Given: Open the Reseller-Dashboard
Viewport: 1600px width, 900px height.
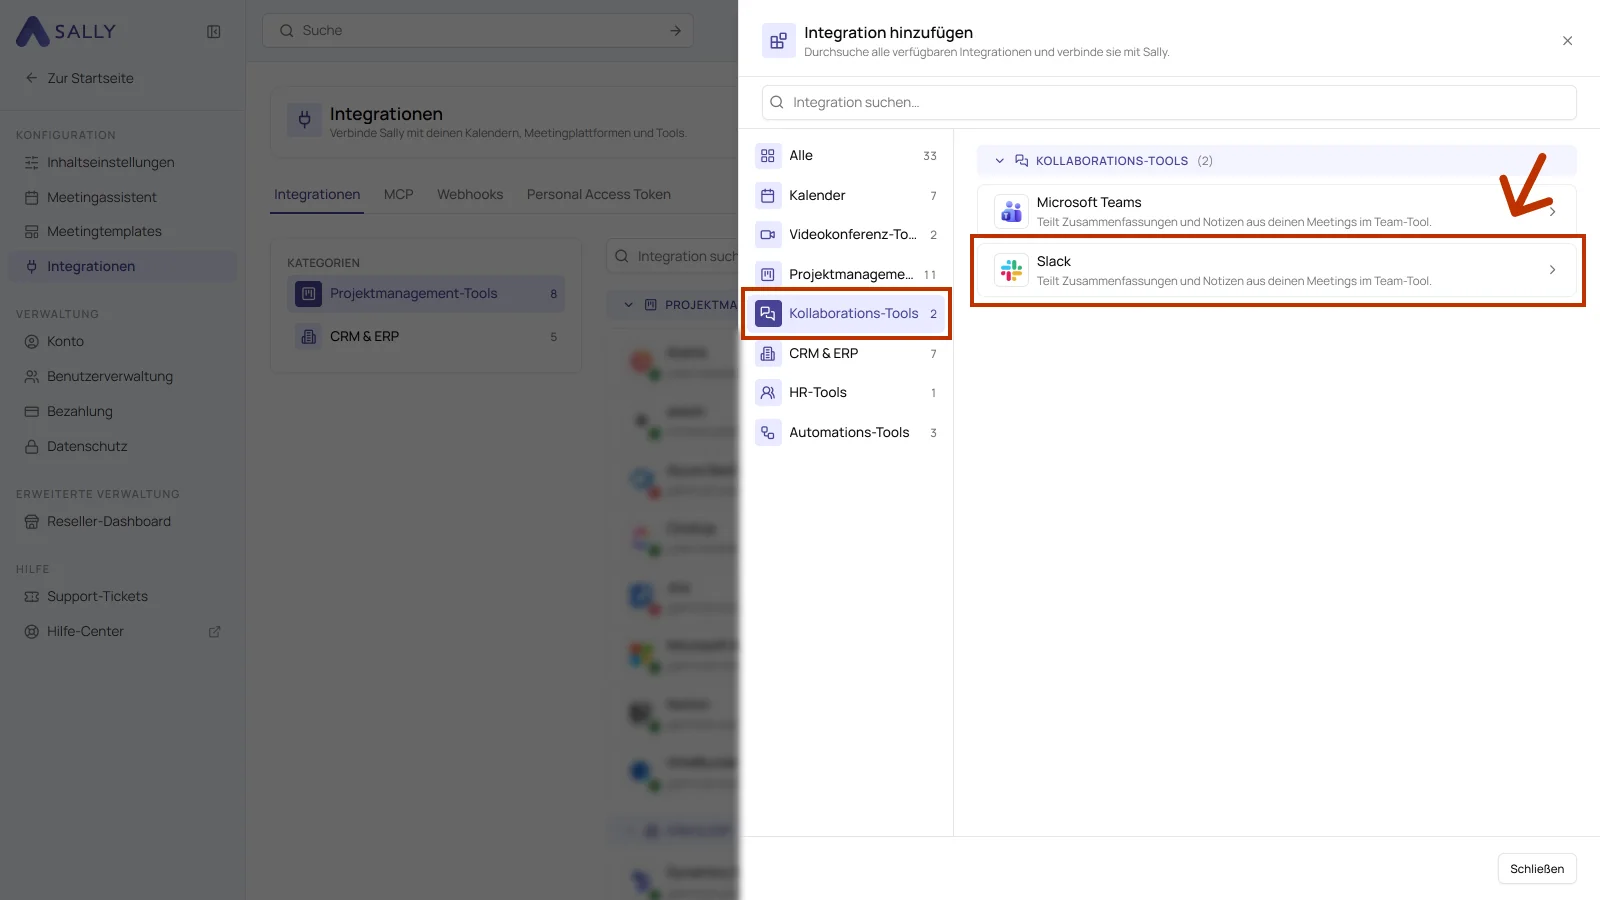Looking at the screenshot, I should tap(122, 521).
